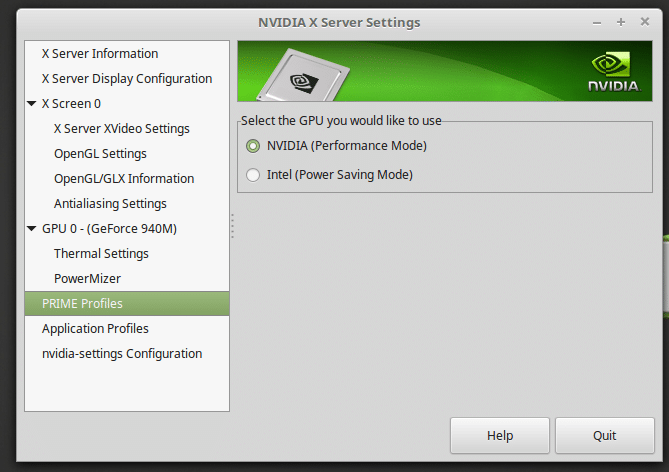Open Thermal Settings page
The width and height of the screenshot is (669, 472).
coord(101,254)
